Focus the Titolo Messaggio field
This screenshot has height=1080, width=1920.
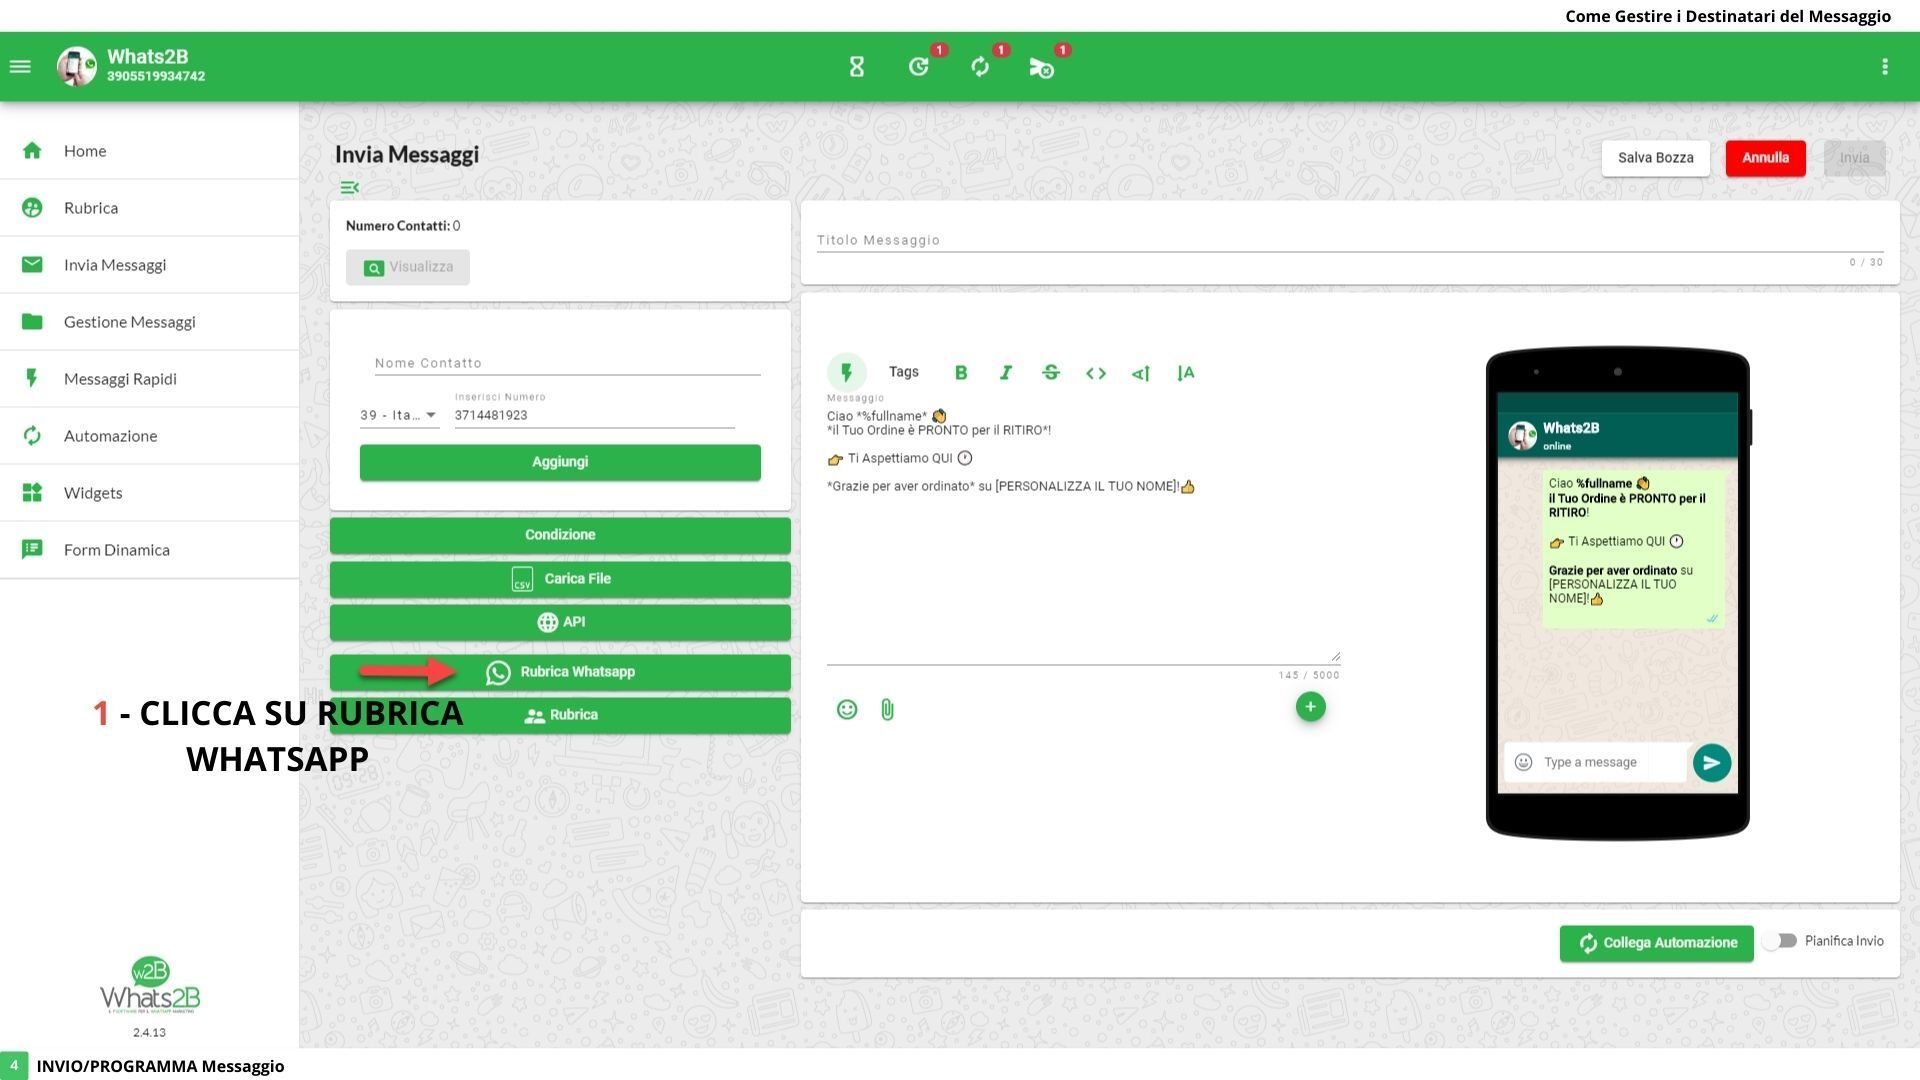1350,240
